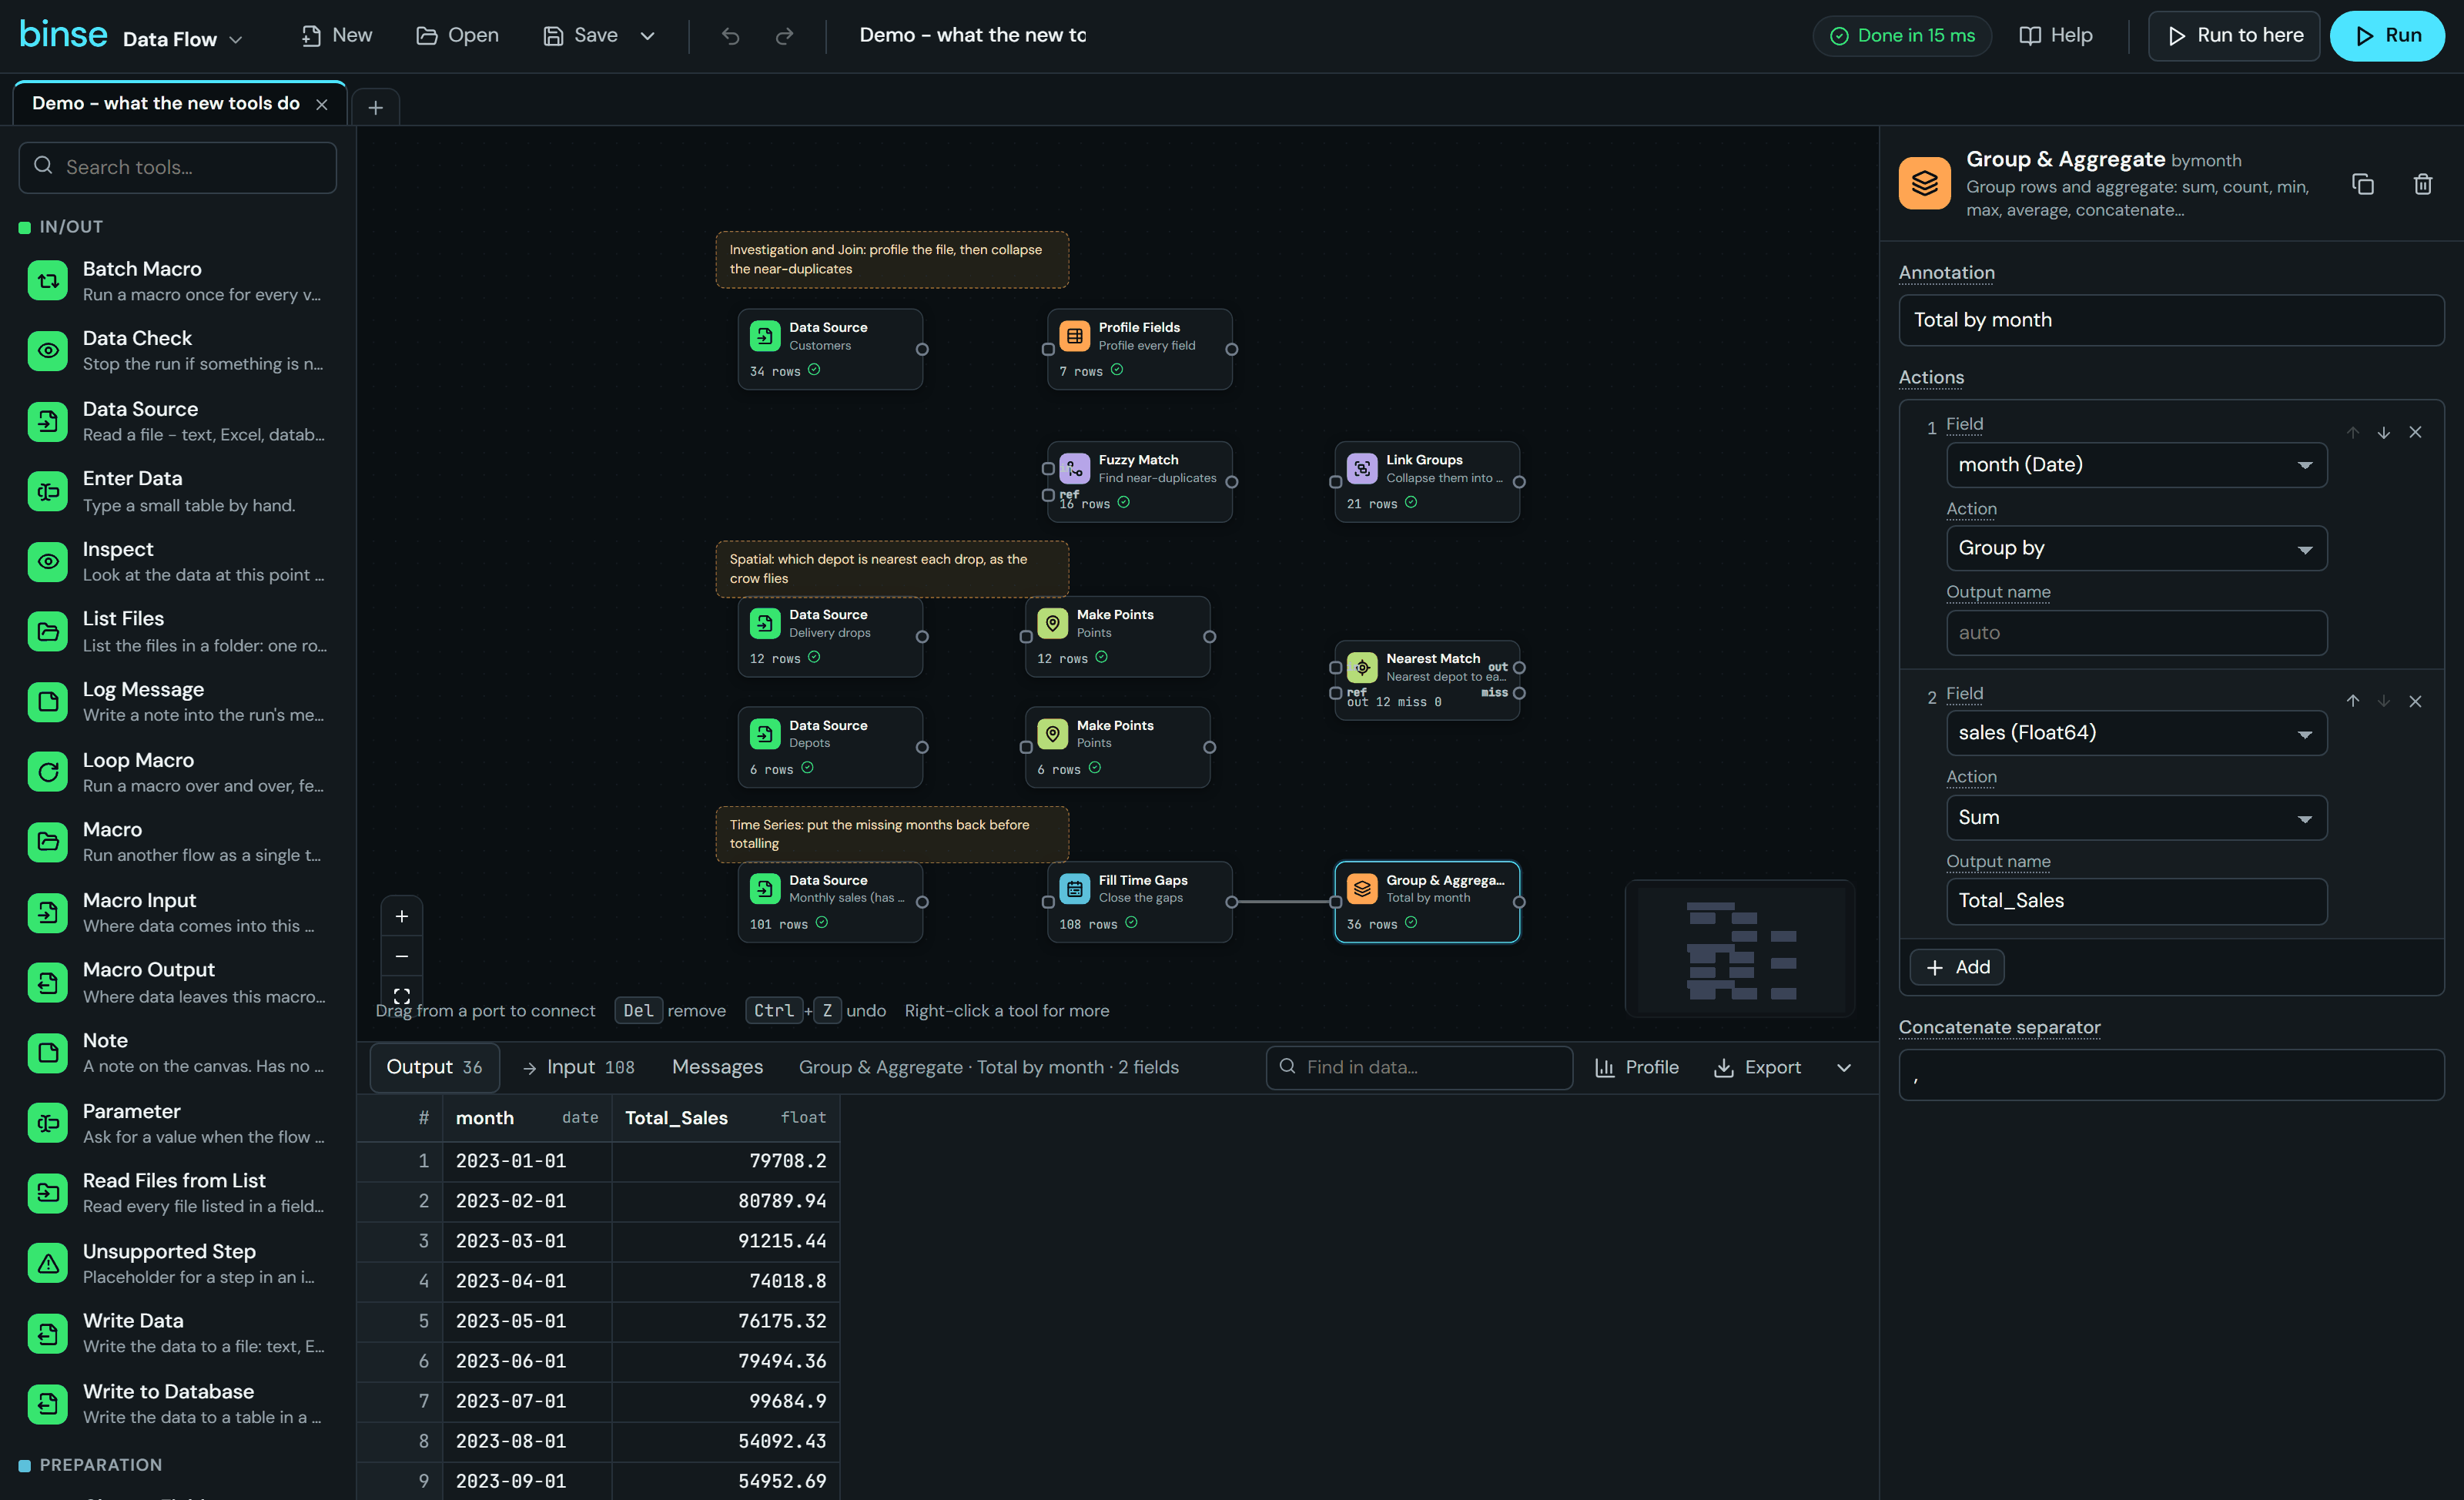Viewport: 2464px width, 1500px height.
Task: Click the Total_Sales column header
Action: [x=726, y=1118]
